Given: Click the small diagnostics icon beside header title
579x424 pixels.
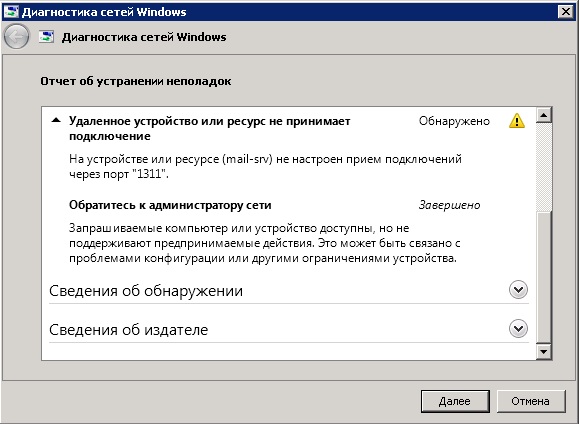Looking at the screenshot, I should 47,37.
